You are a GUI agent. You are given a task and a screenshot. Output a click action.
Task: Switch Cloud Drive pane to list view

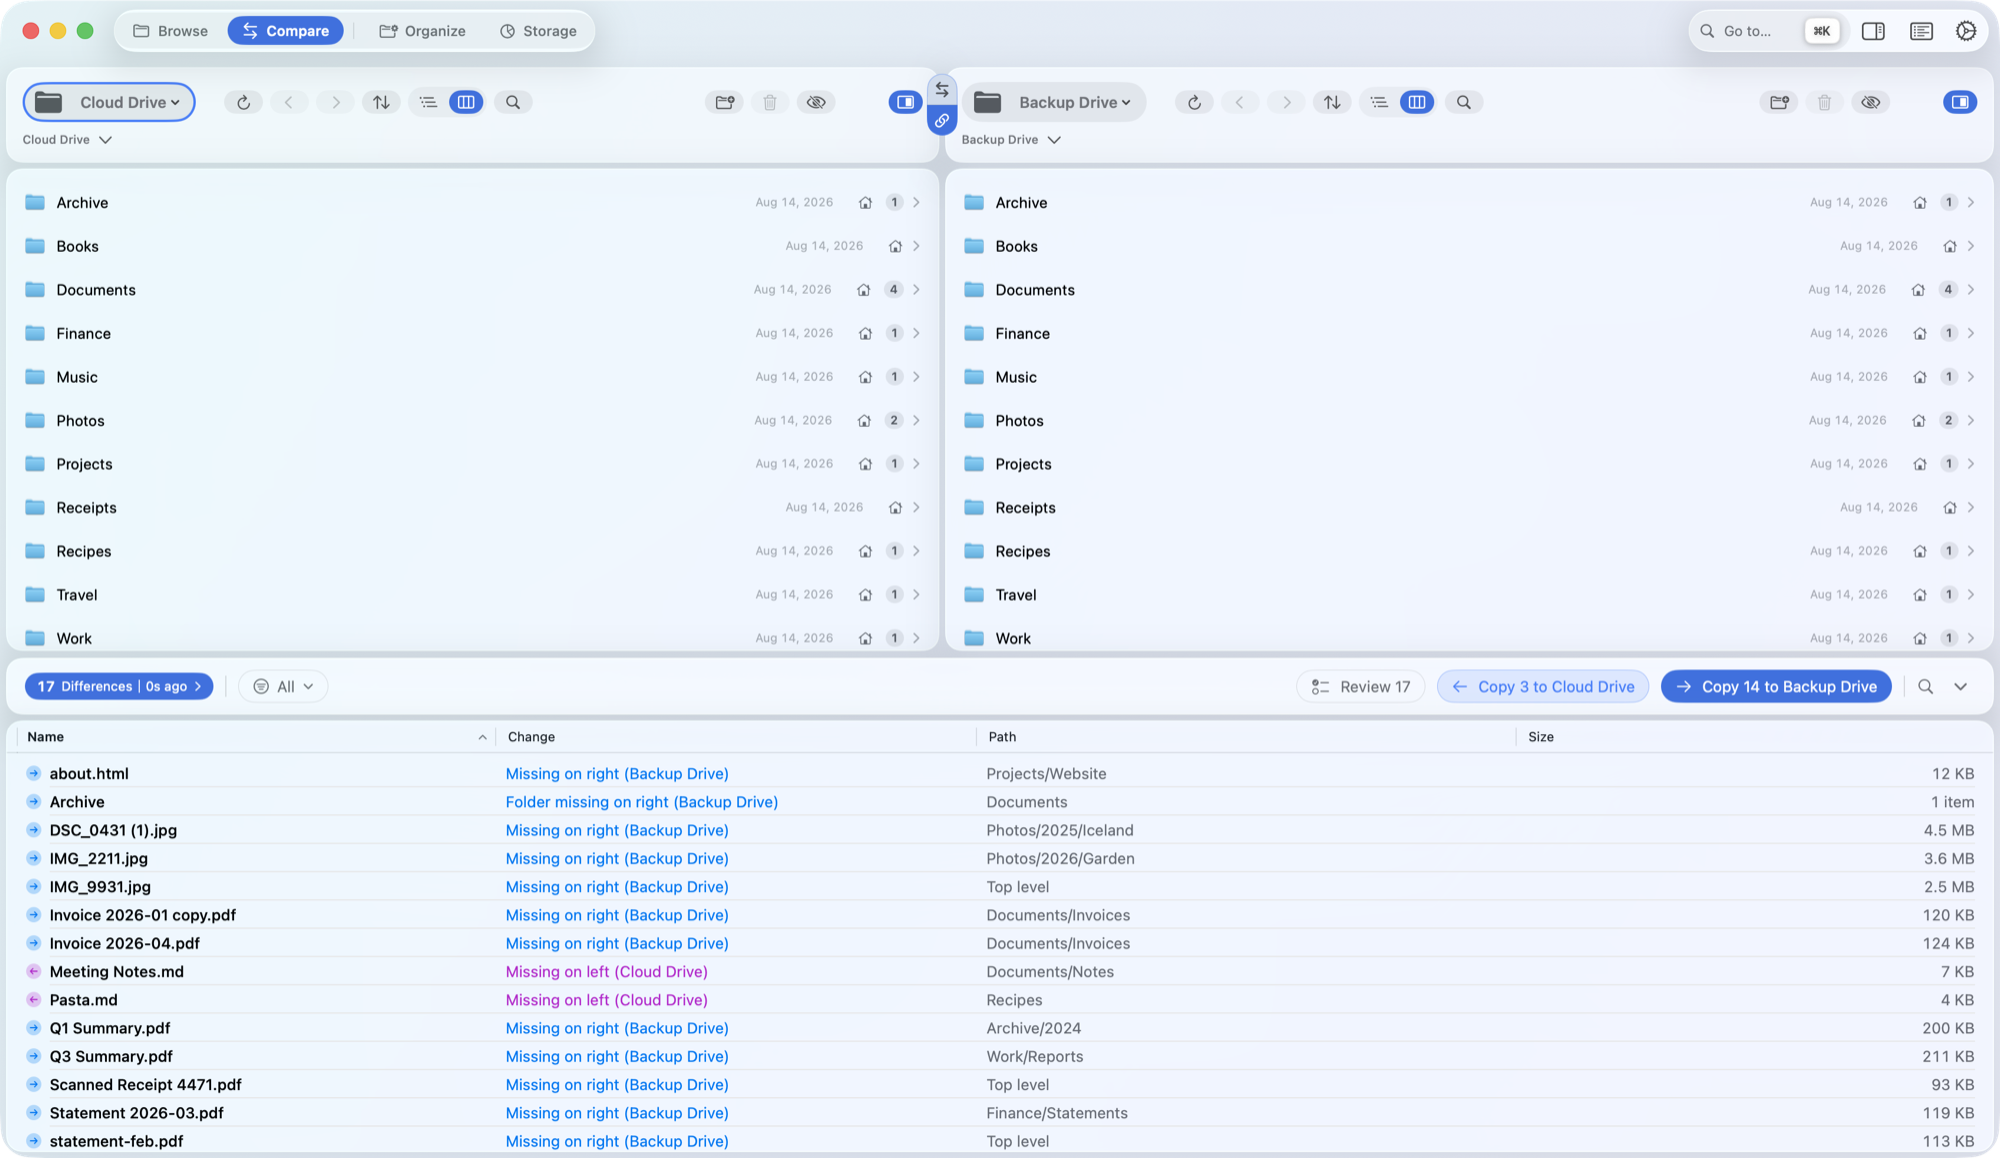[x=428, y=102]
